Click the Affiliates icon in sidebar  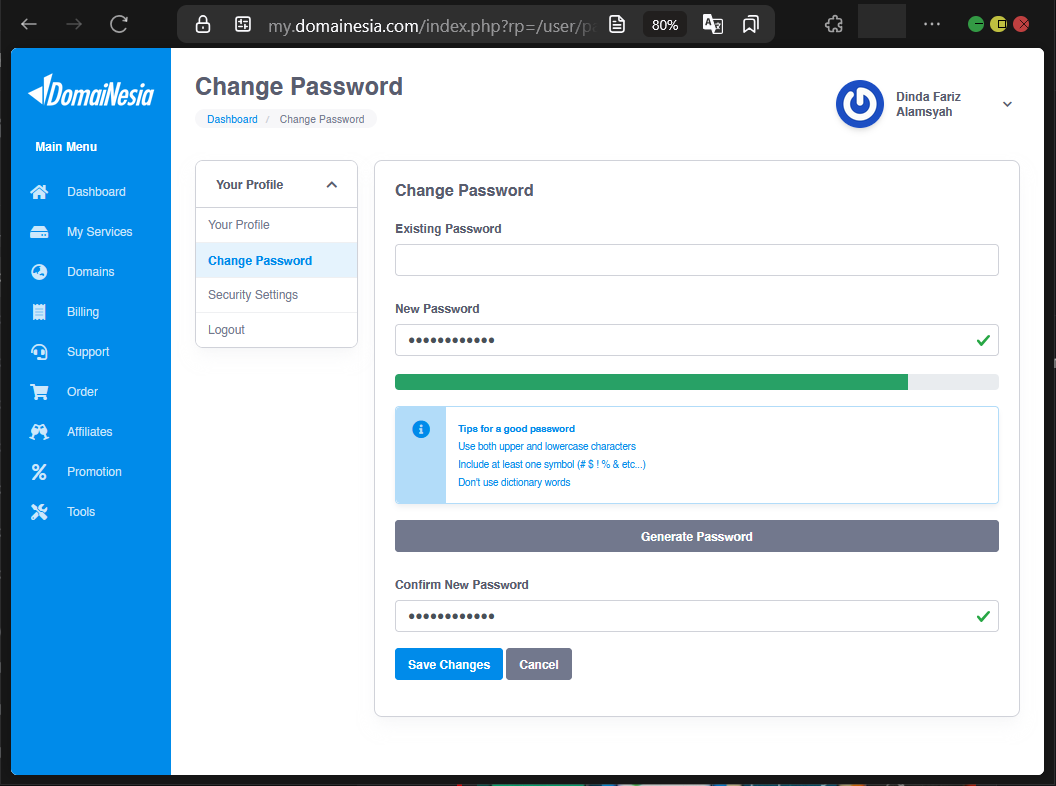point(39,432)
